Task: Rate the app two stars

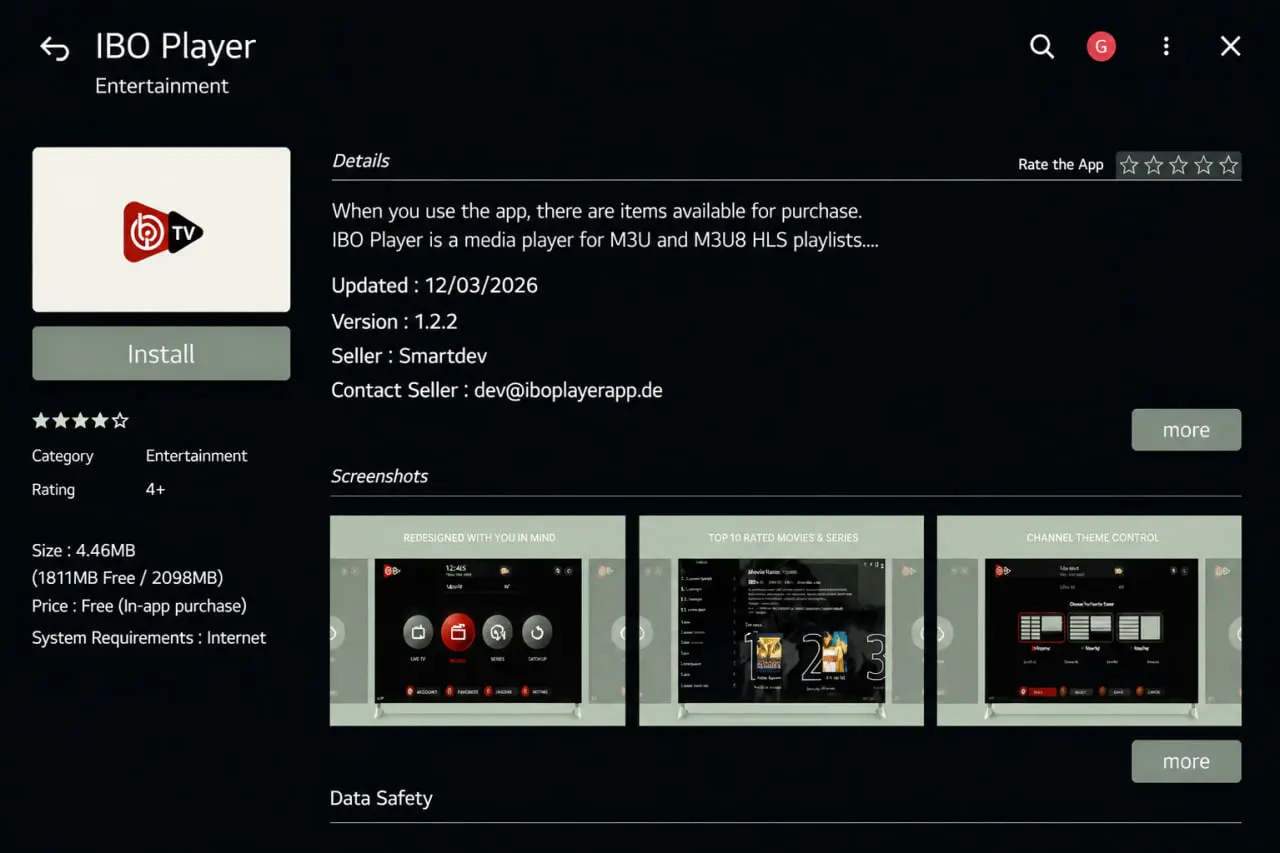Action: pos(1154,165)
